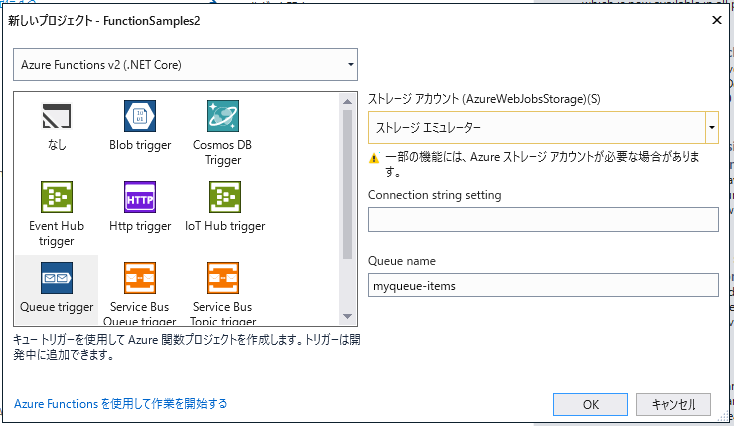
Task: Pick the Event Hub trigger icon
Action: click(57, 197)
